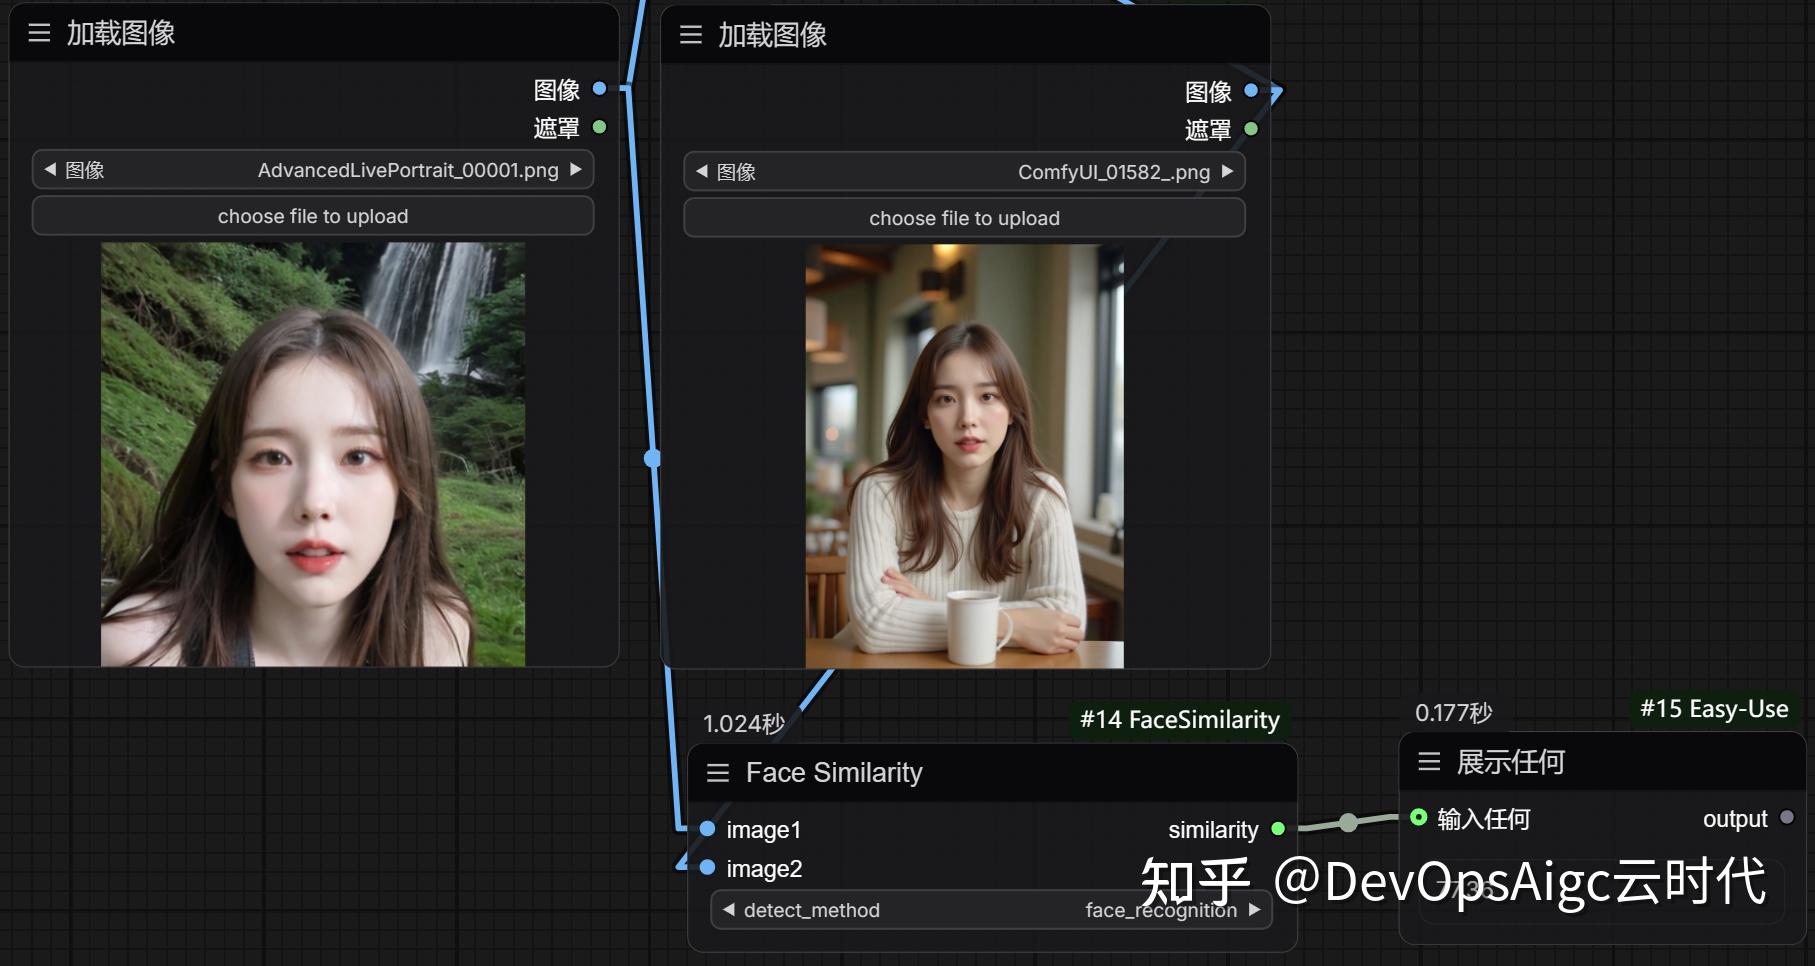This screenshot has height=966, width=1815.
Task: Click the 遮罩 output socket on left load node
Action: point(599,127)
